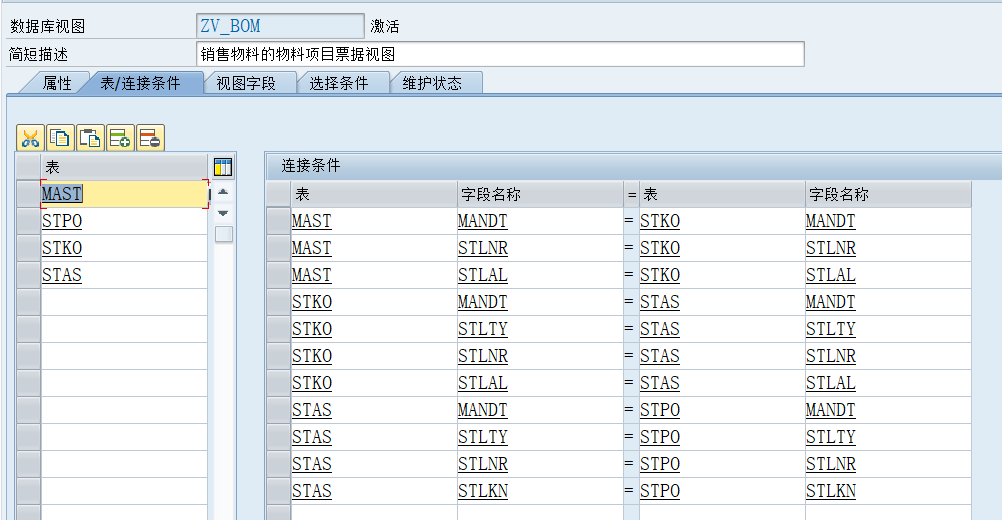The width and height of the screenshot is (1002, 520).
Task: Click row selector beside STAS in table list
Action: (28, 275)
